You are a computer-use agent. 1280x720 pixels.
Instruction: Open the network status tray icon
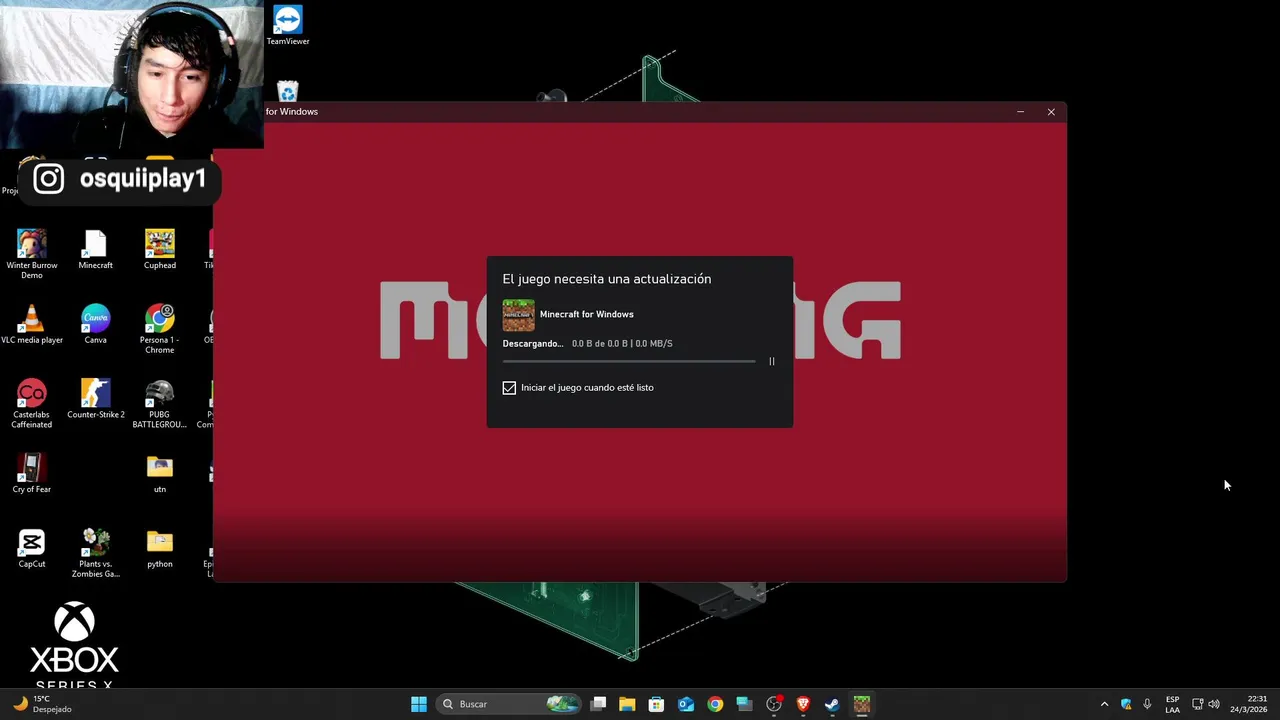click(x=1197, y=704)
